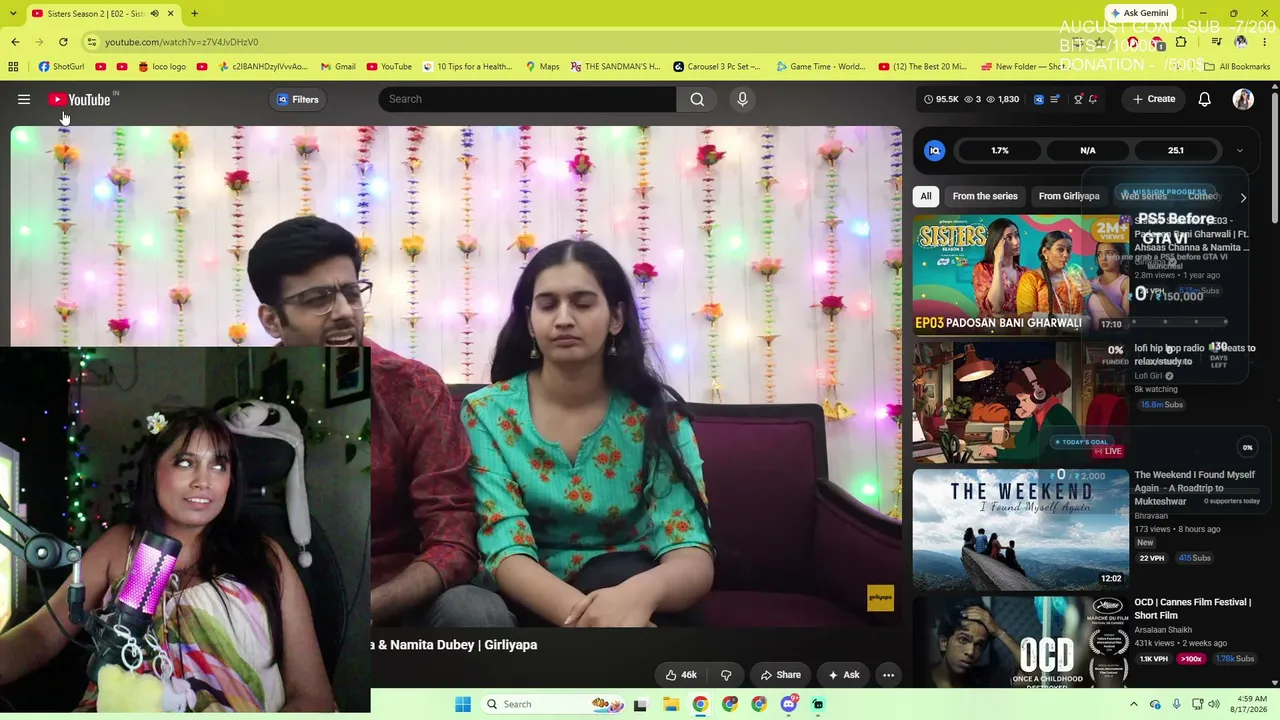Screen dimensions: 1280x720
Task: Share the video with Share button
Action: pos(780,675)
